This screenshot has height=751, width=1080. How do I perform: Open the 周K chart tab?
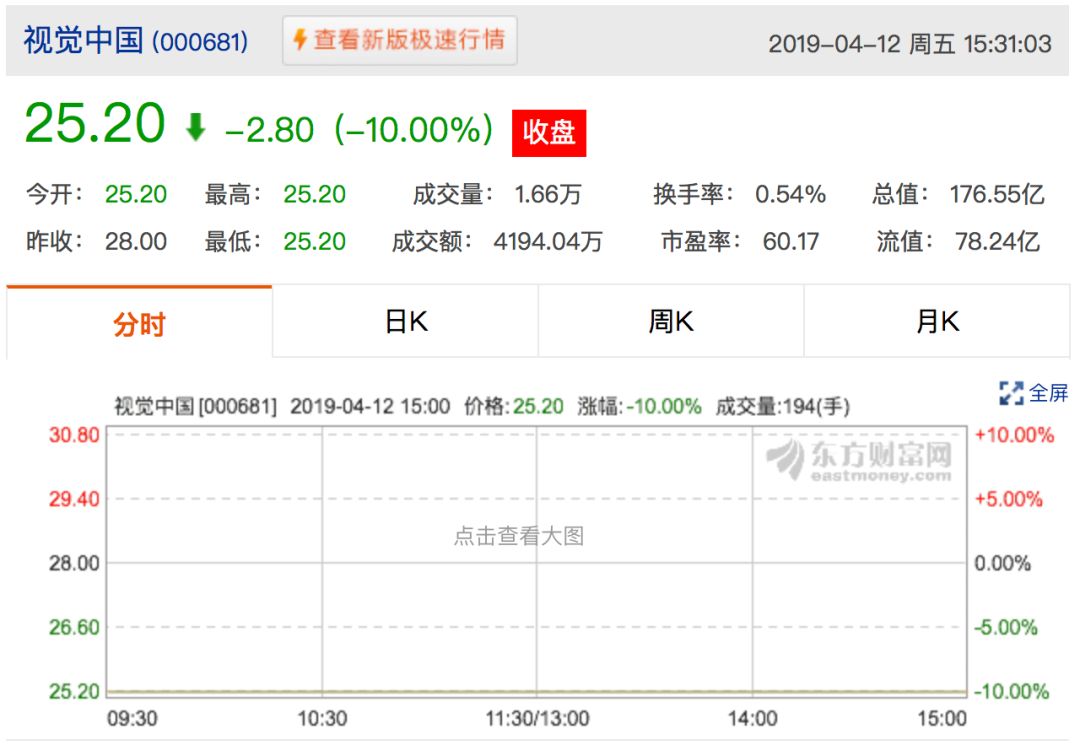click(671, 322)
